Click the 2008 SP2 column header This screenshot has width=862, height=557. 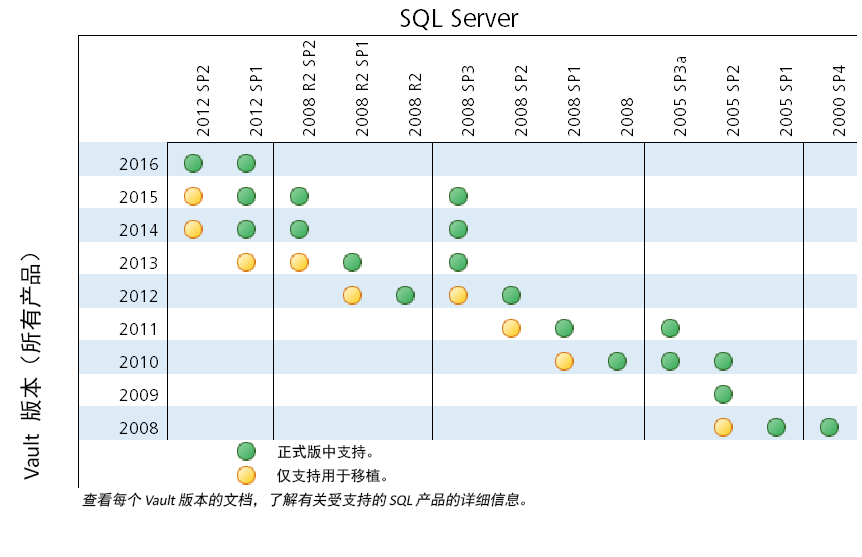tap(521, 101)
